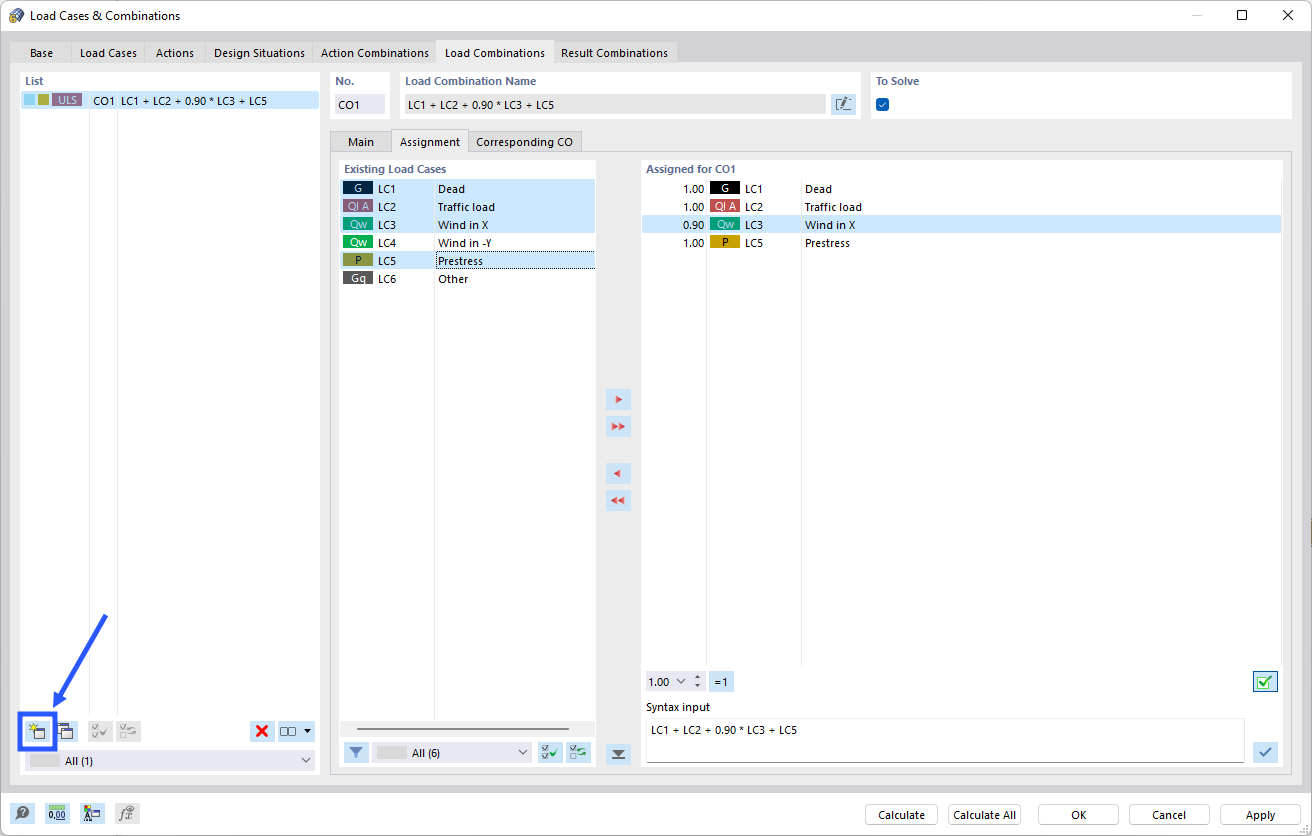
Task: Select the red X delete icon
Action: pyautogui.click(x=261, y=731)
